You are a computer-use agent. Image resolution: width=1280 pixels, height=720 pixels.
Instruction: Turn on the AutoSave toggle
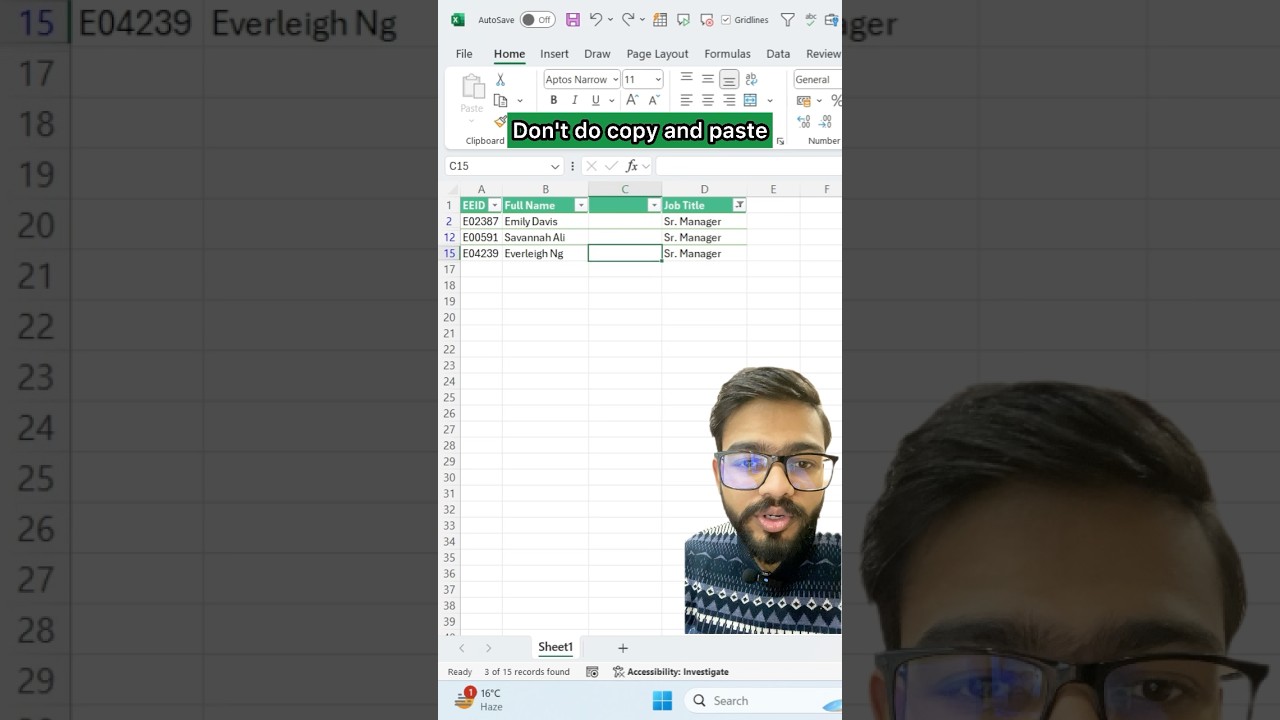tap(537, 19)
